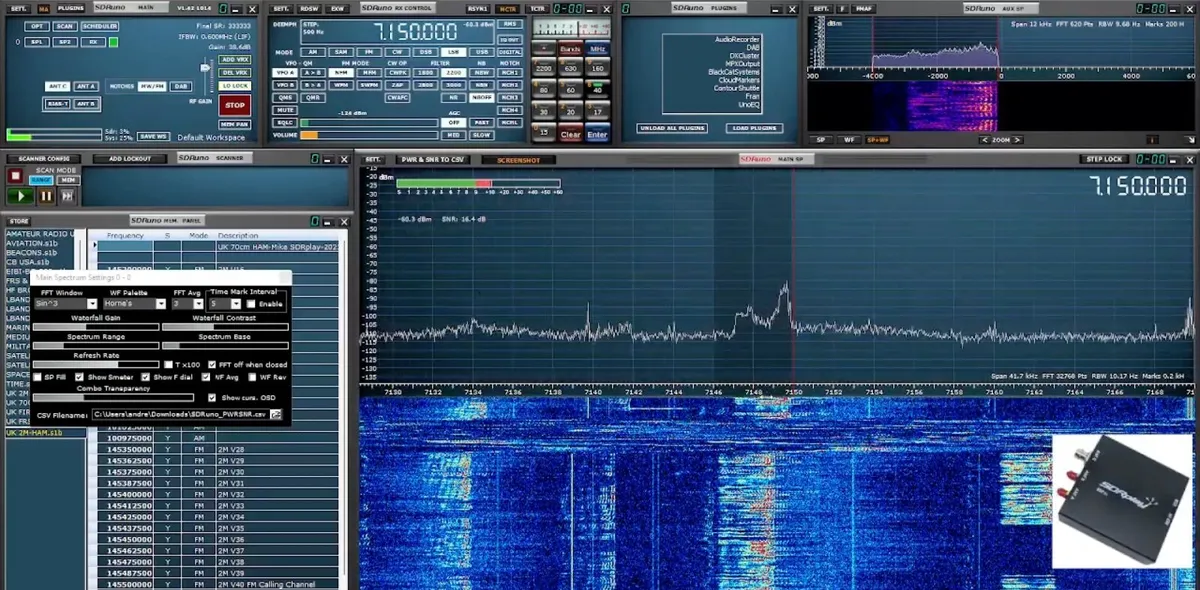Toggle the WF Rev checkbox

click(x=251, y=377)
